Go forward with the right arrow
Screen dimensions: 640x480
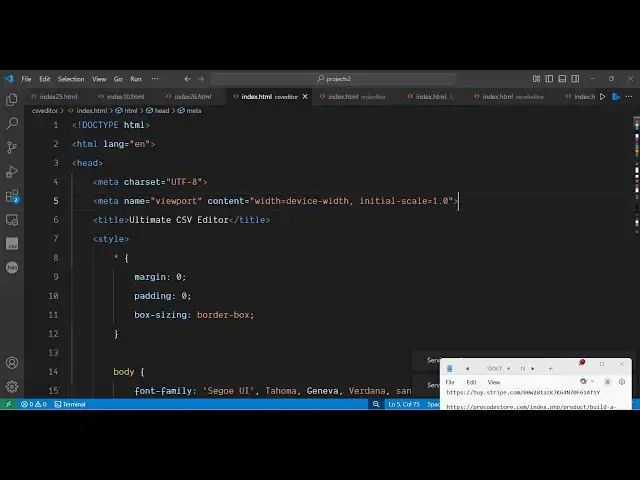point(201,79)
